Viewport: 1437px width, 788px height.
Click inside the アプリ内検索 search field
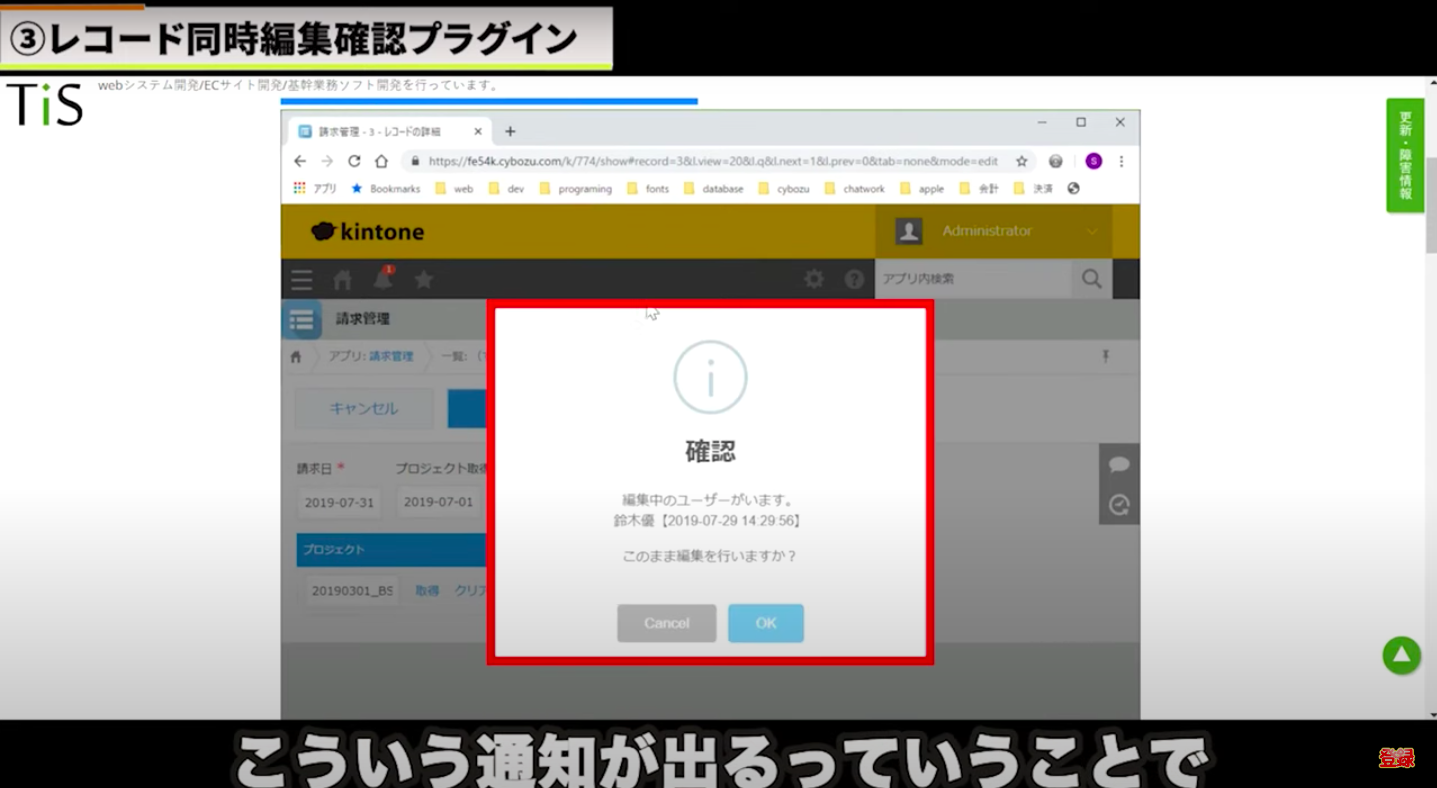(x=970, y=279)
